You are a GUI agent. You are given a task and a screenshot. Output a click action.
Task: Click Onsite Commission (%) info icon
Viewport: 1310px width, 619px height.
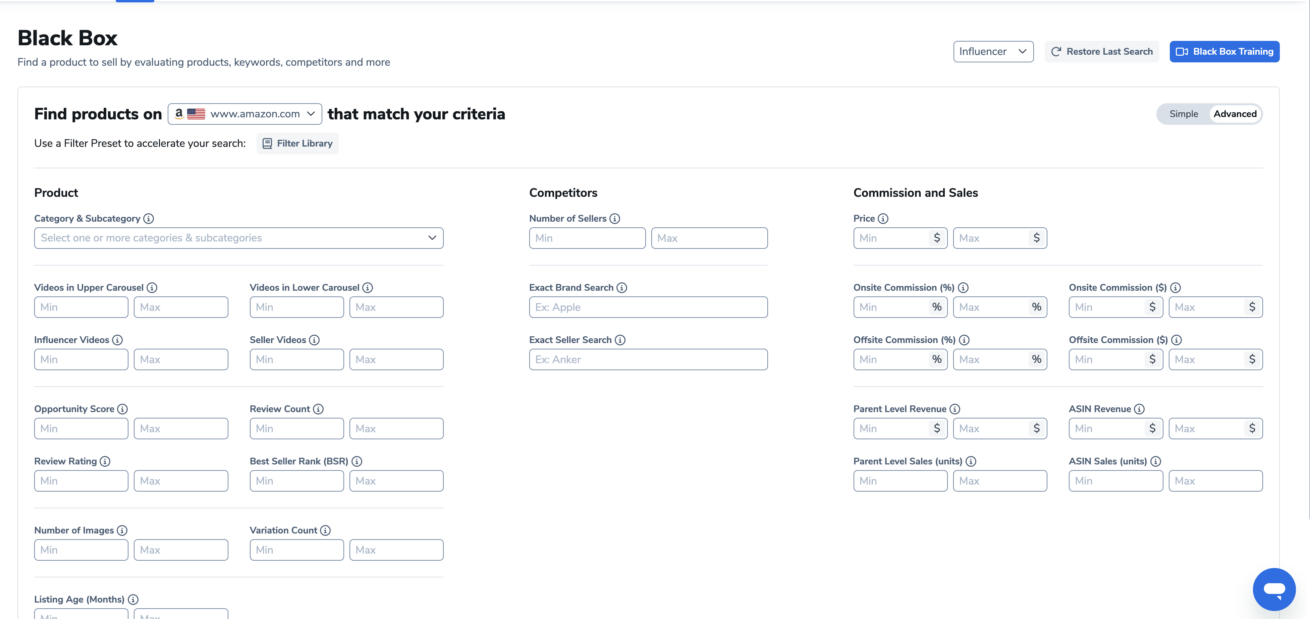963,288
